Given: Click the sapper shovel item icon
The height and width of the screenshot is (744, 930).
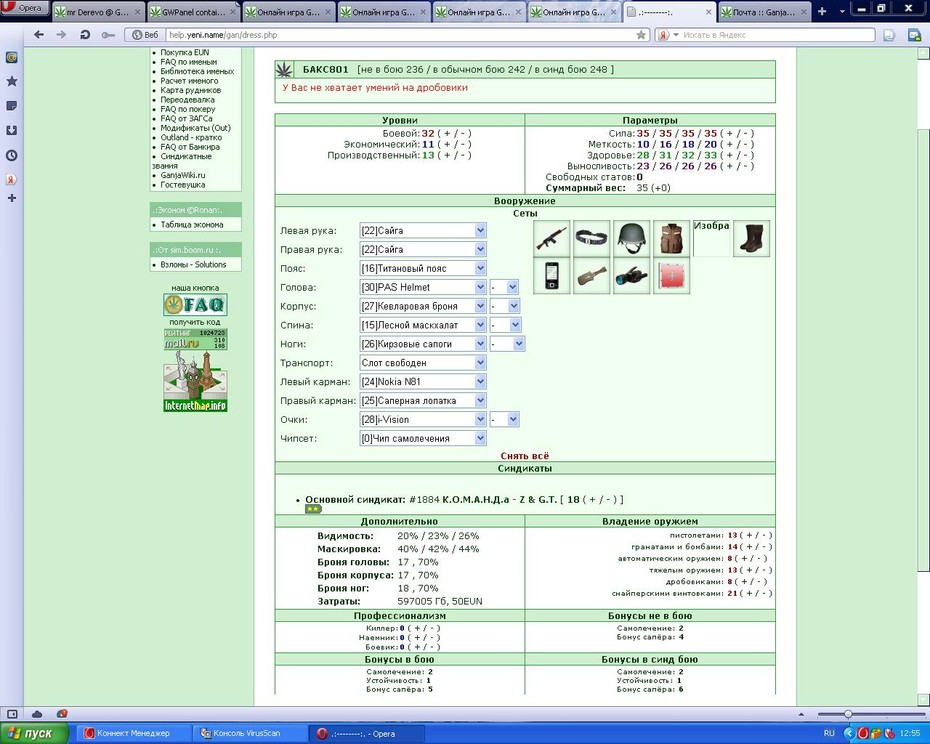Looking at the screenshot, I should pyautogui.click(x=591, y=276).
